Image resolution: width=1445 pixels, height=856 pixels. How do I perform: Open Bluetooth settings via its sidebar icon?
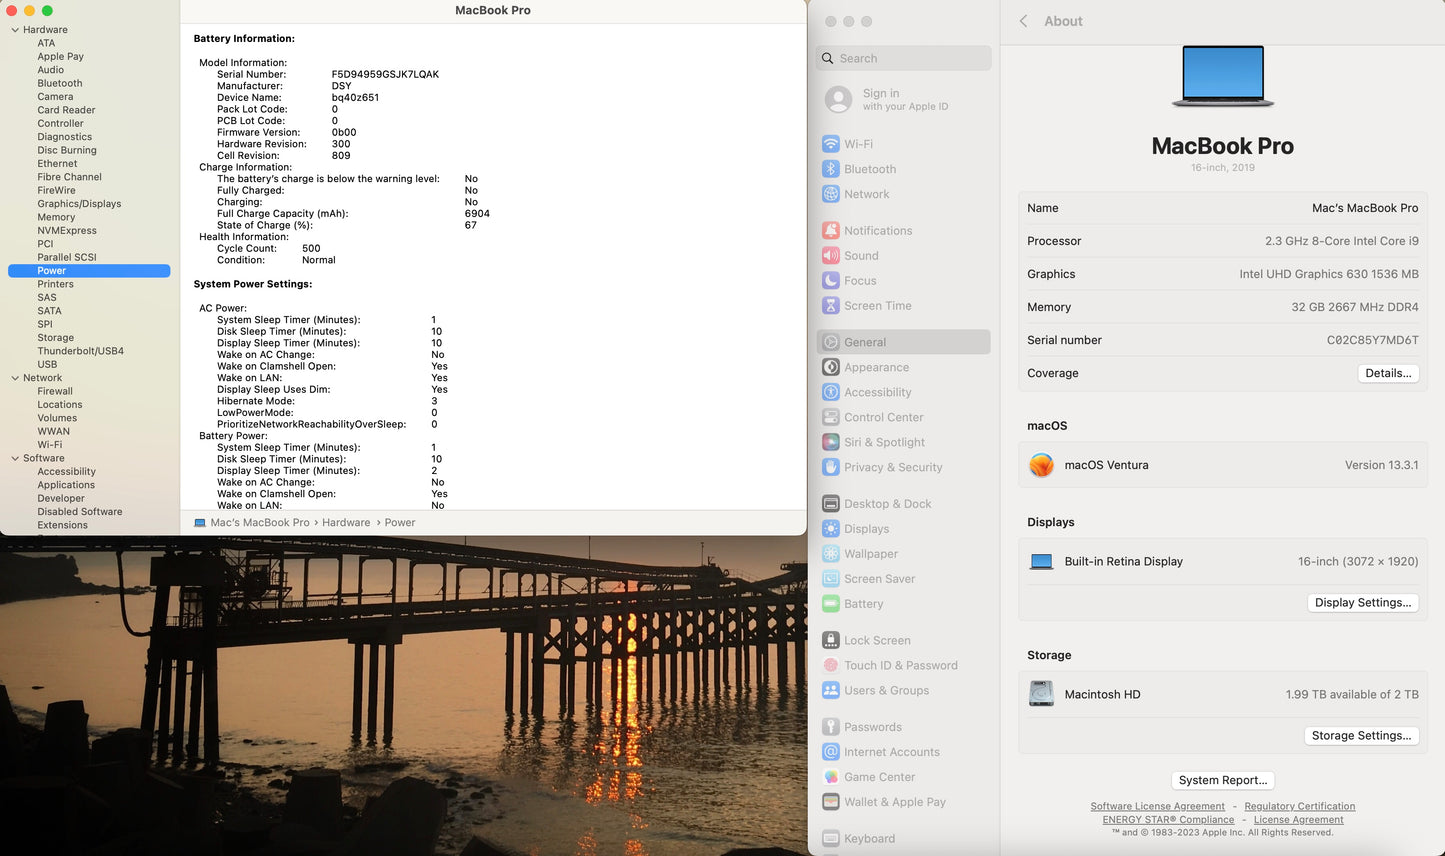pyautogui.click(x=830, y=169)
